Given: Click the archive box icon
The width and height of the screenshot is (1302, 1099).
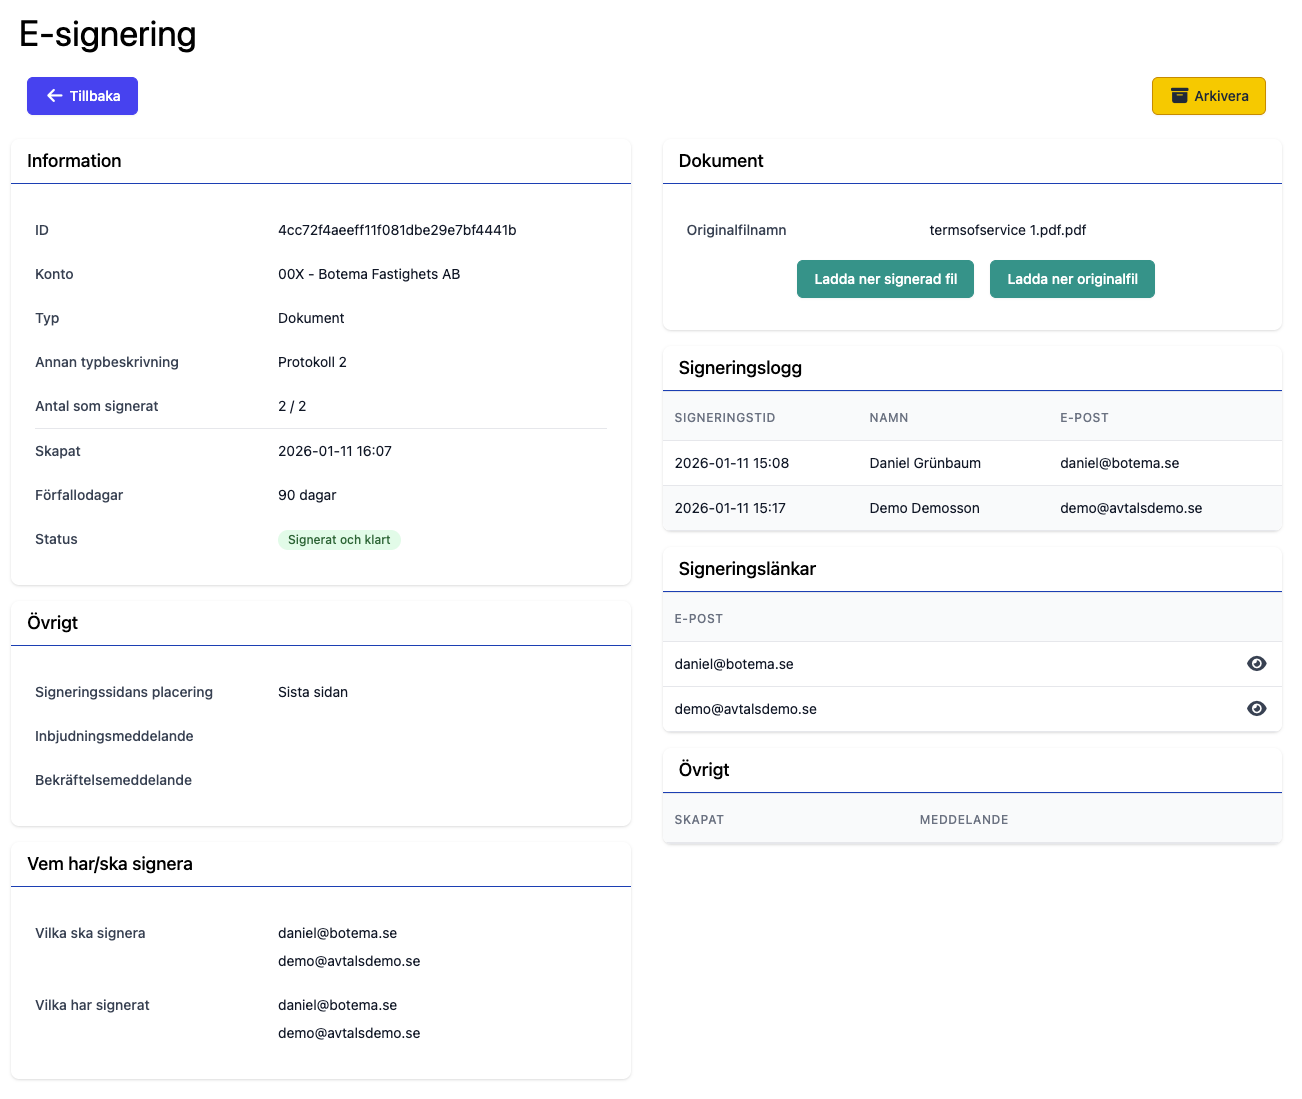Looking at the screenshot, I should [1180, 96].
